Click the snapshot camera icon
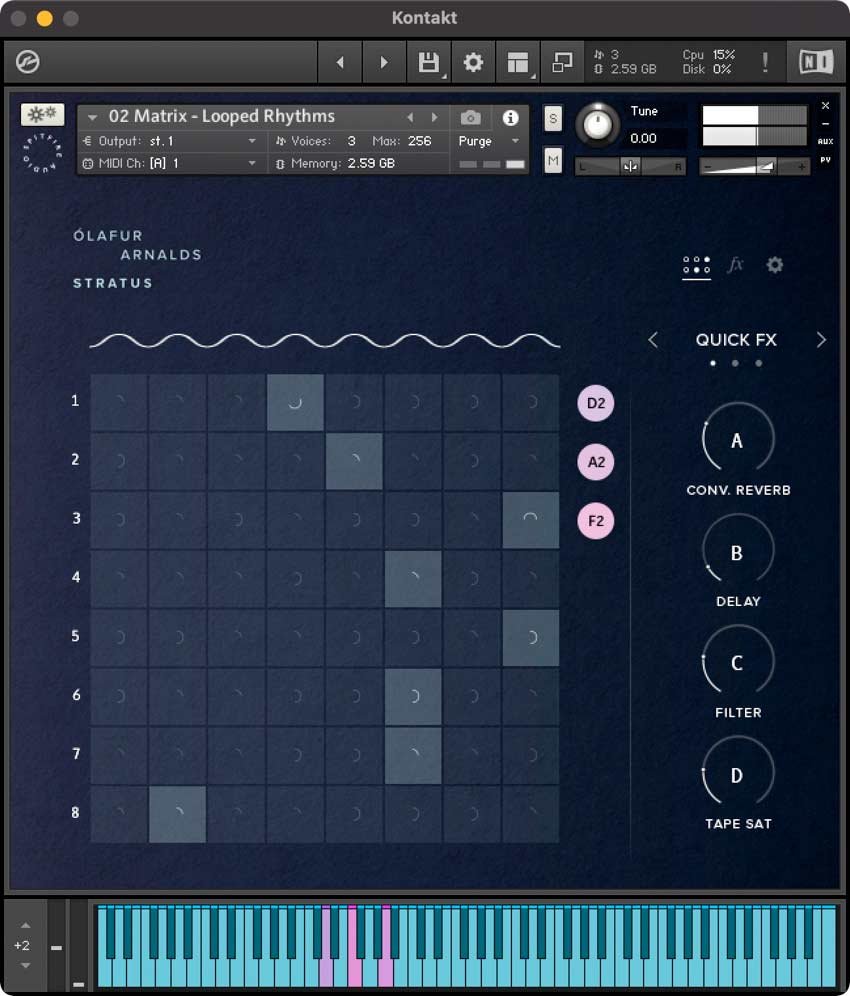850x996 pixels. click(x=470, y=118)
